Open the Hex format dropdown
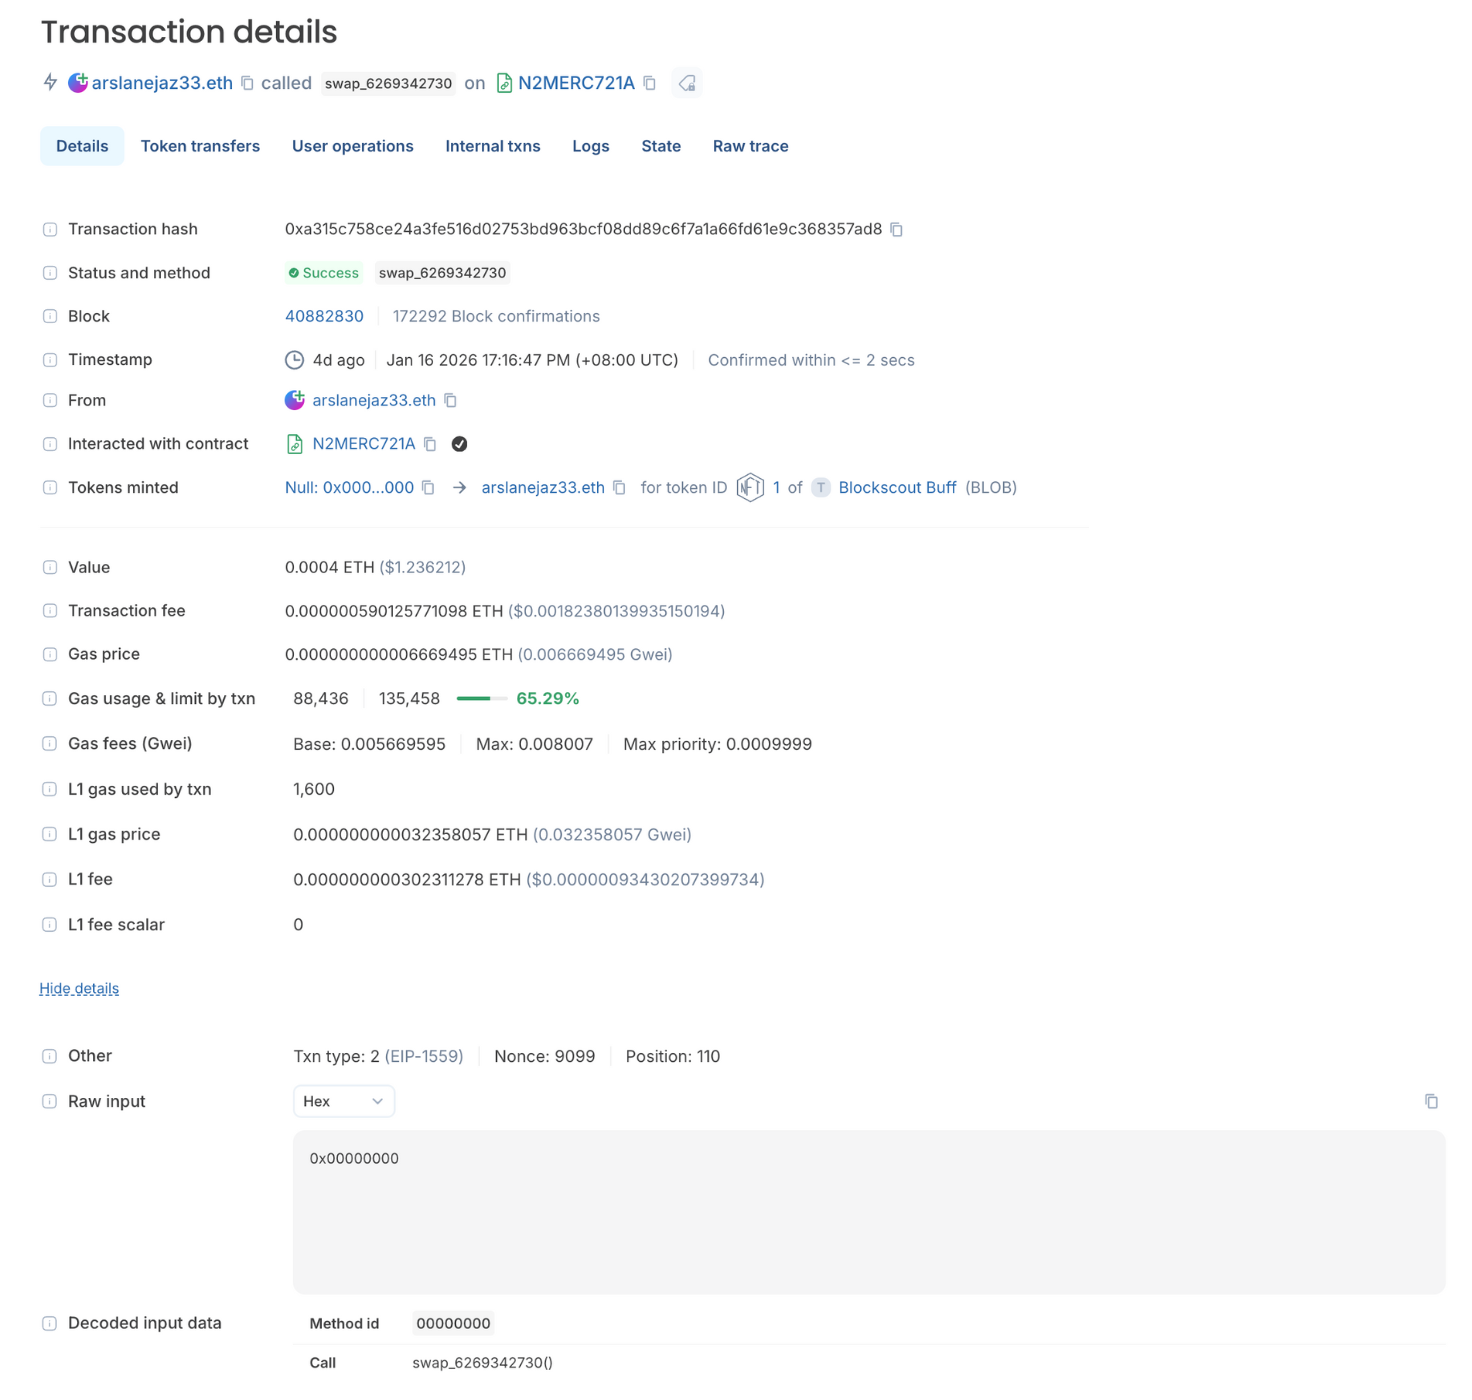Viewport: 1472px width, 1400px height. click(x=343, y=1100)
